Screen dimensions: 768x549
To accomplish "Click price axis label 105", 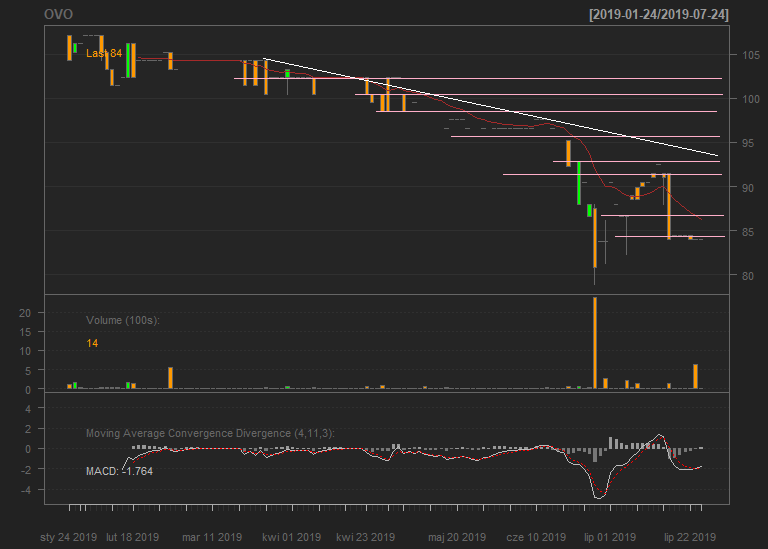I will coord(751,55).
